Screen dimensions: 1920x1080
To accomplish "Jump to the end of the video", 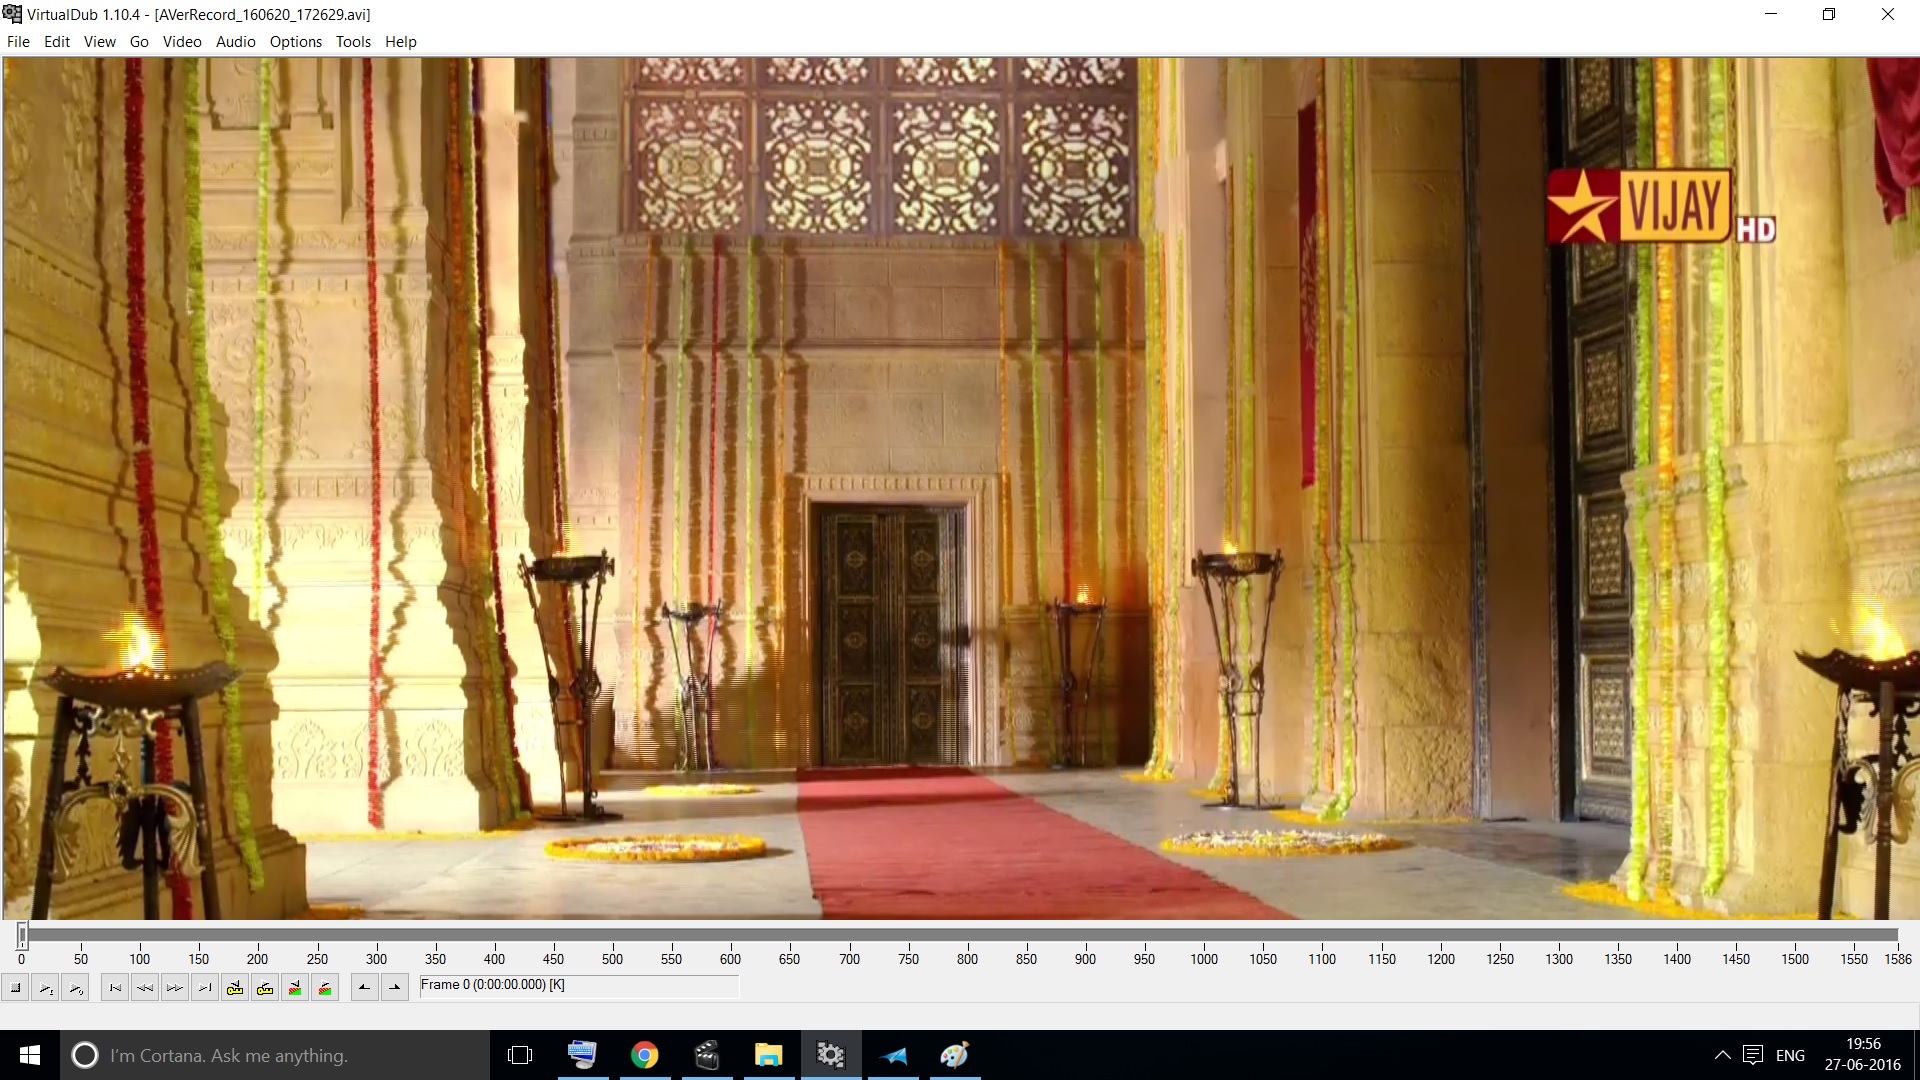I will tap(205, 988).
